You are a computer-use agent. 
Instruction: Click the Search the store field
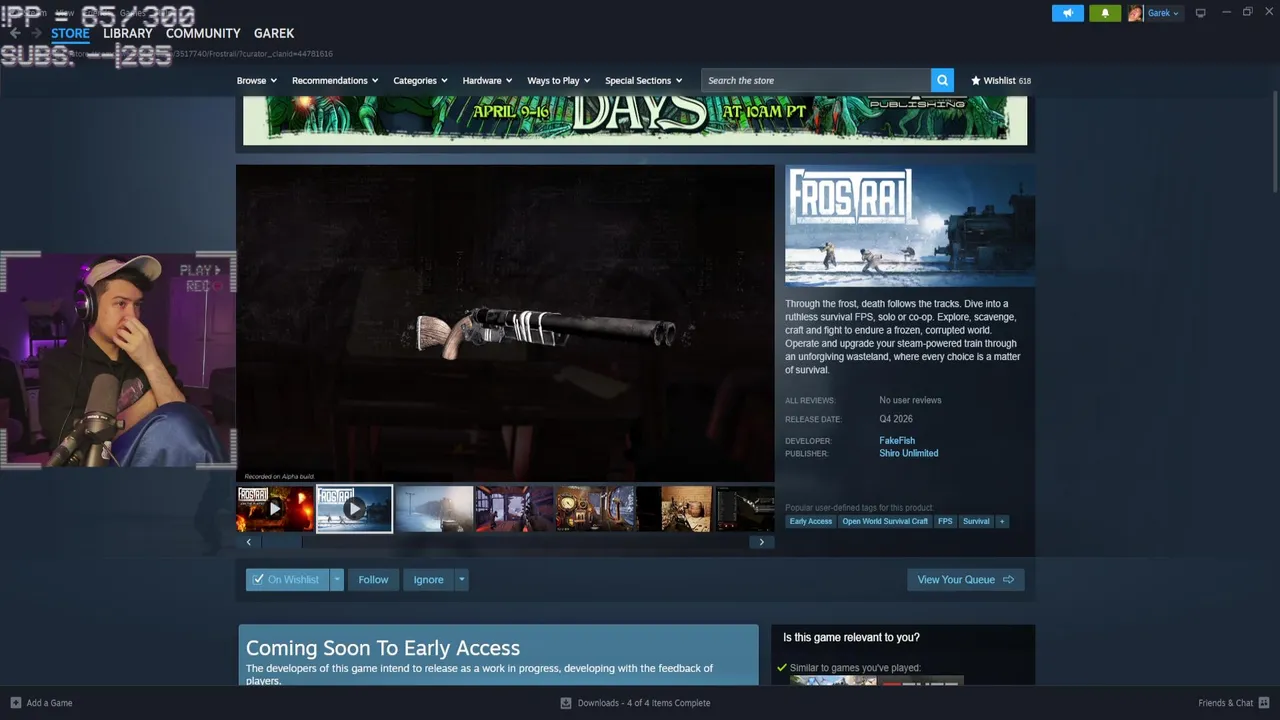point(816,80)
